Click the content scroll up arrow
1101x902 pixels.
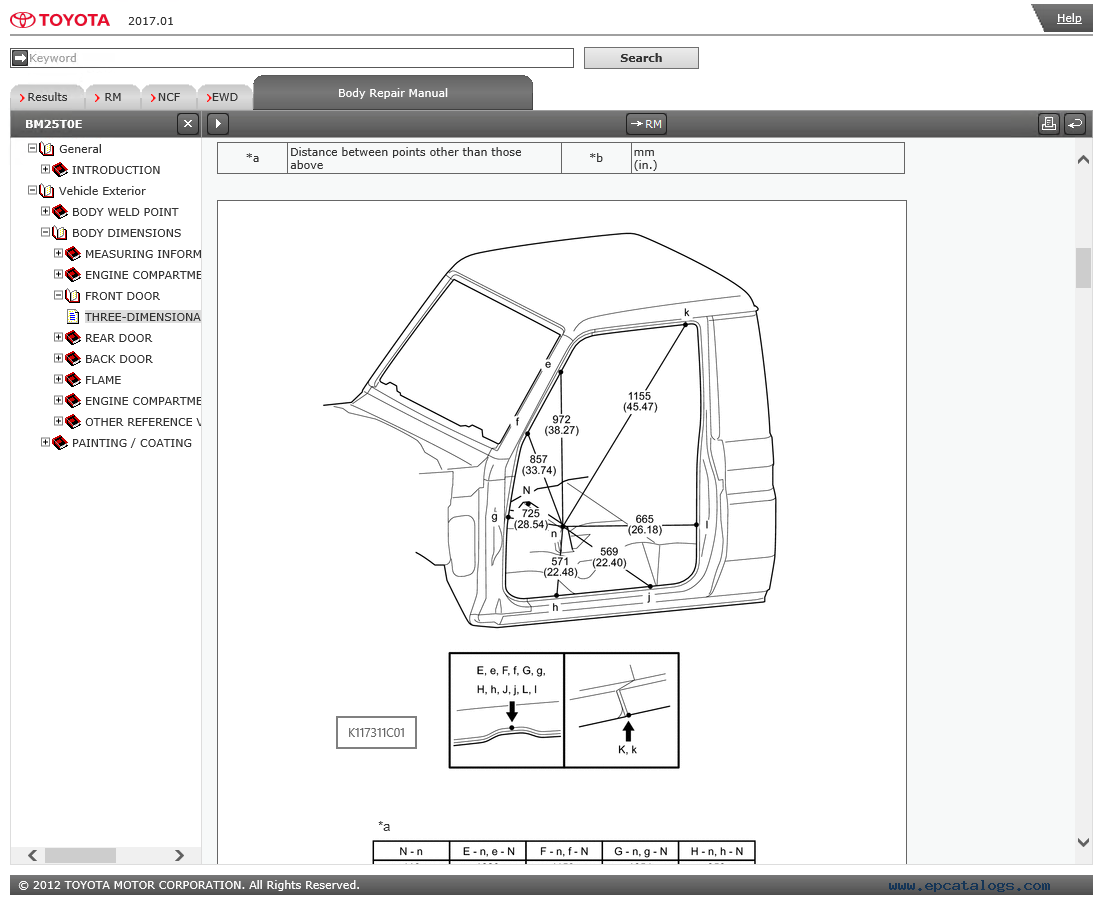pyautogui.click(x=1083, y=160)
